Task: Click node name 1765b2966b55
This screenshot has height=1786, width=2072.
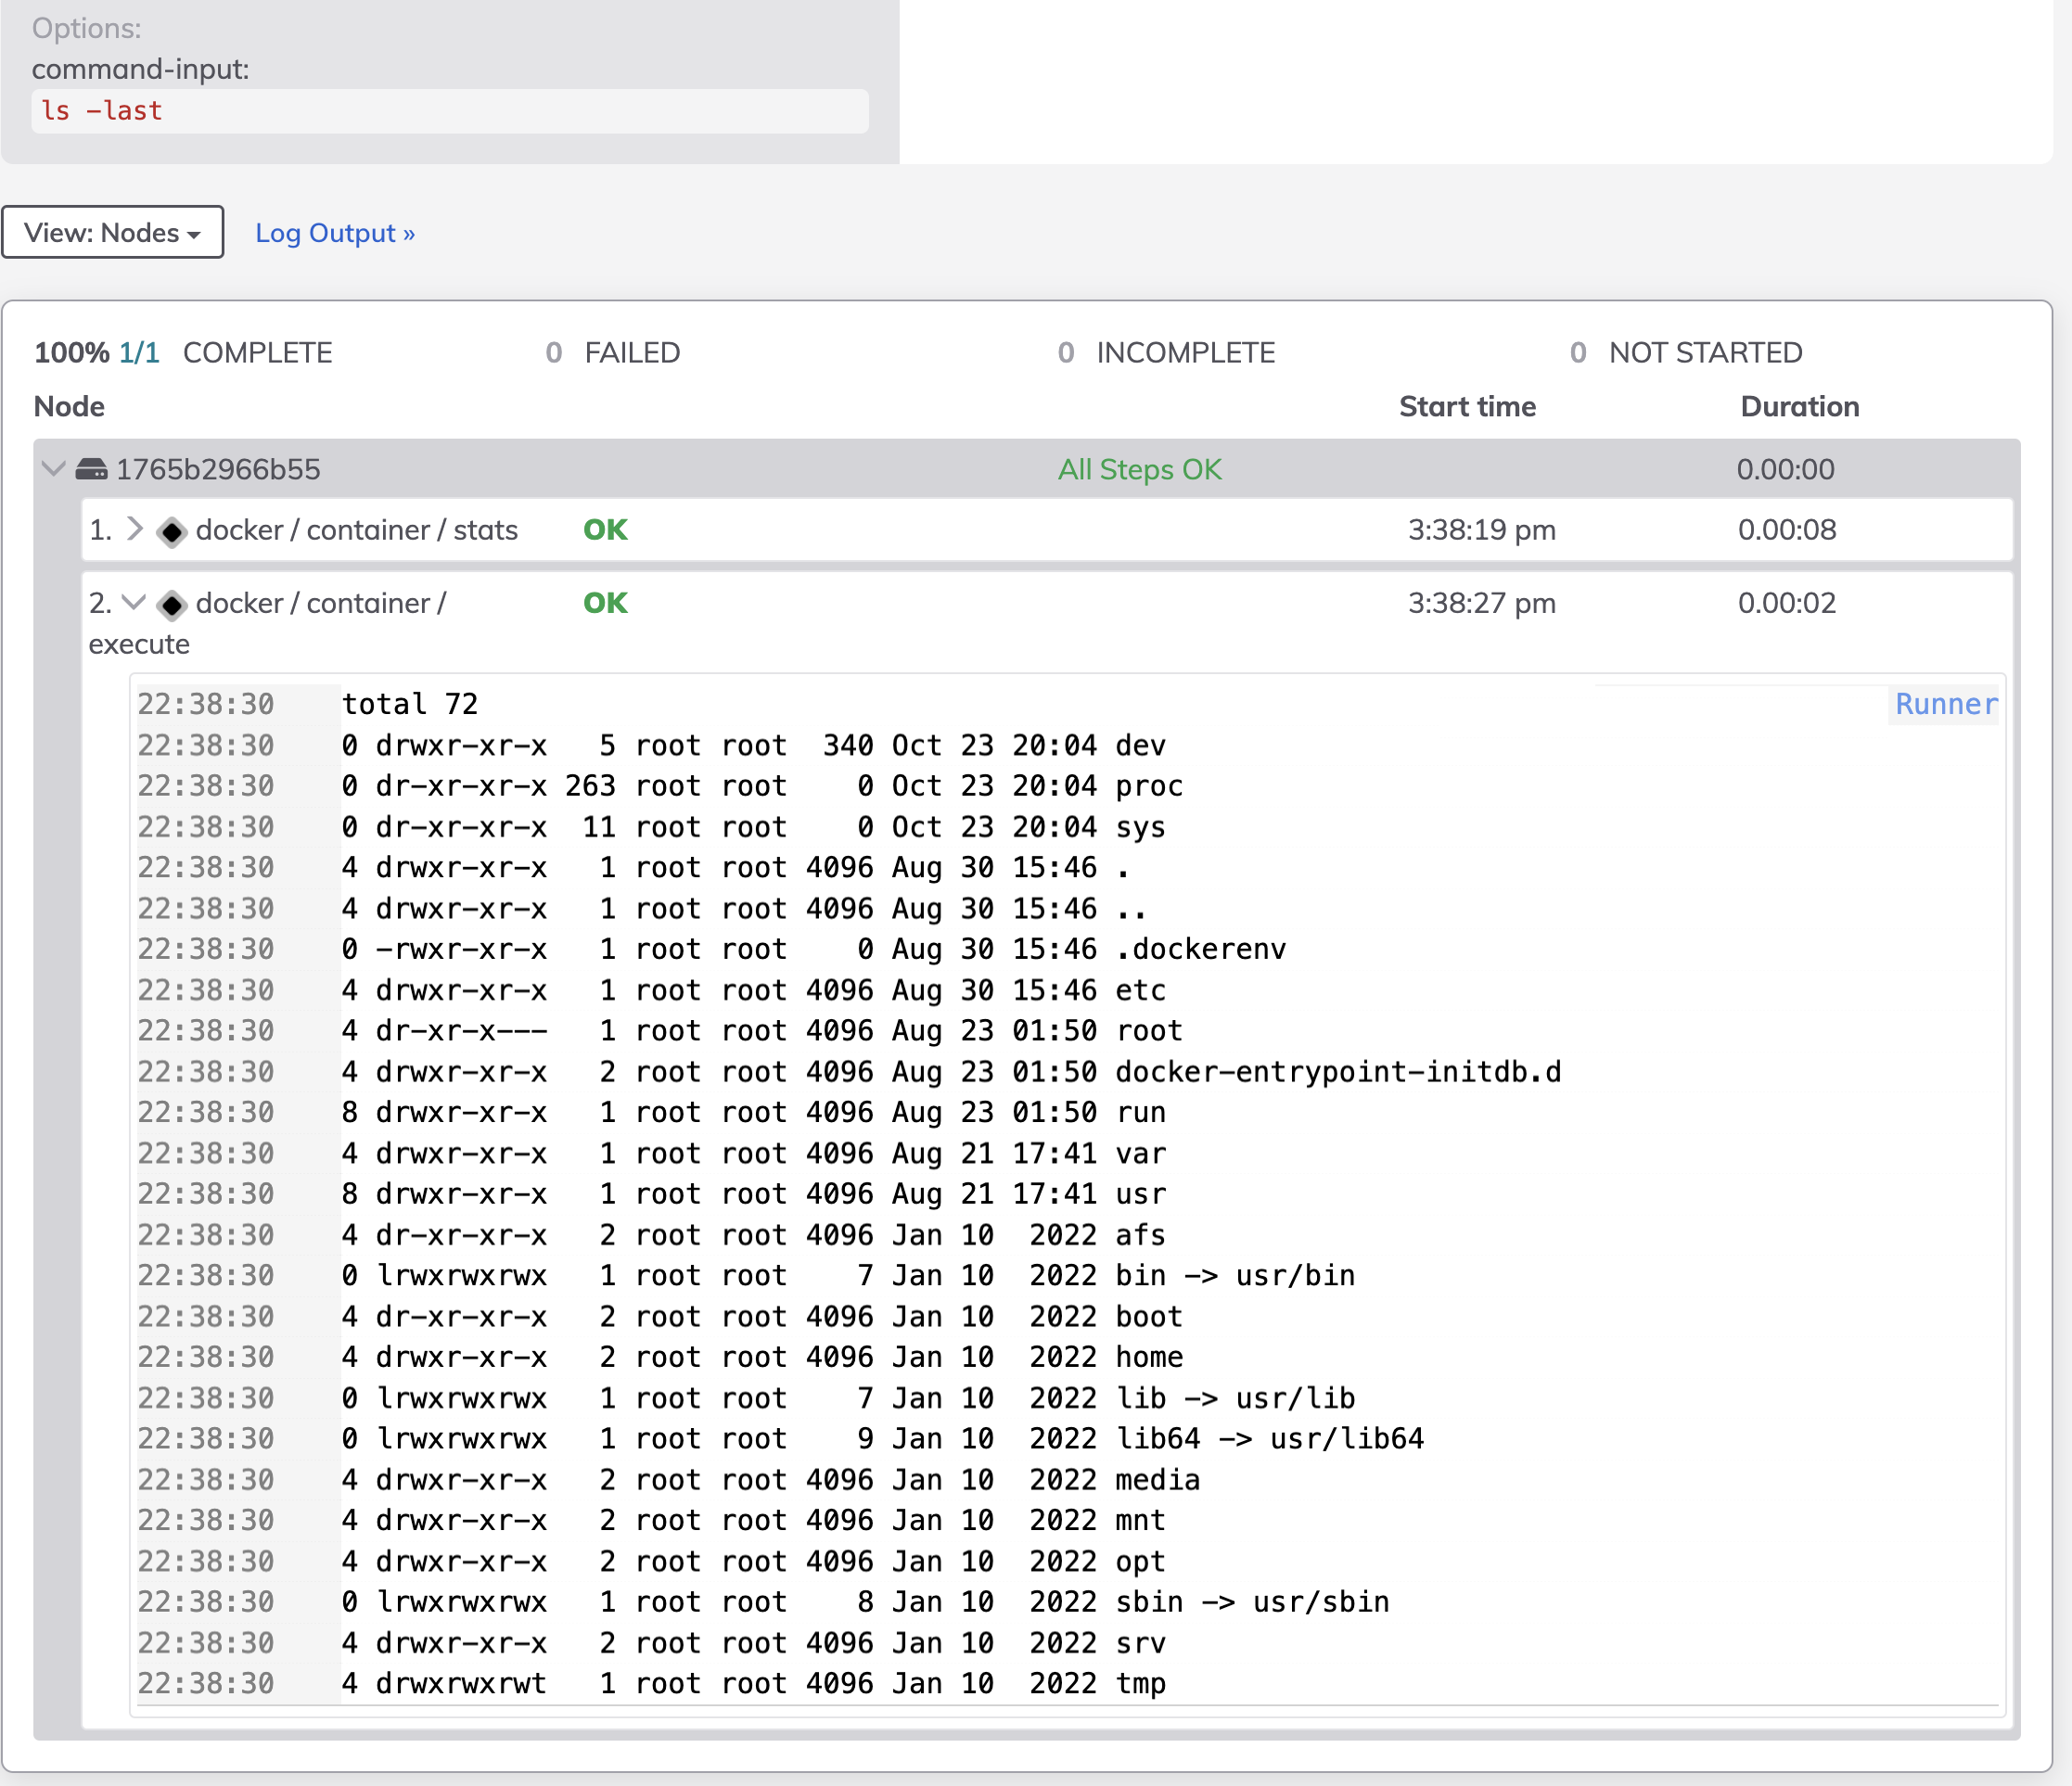Action: click(x=218, y=469)
